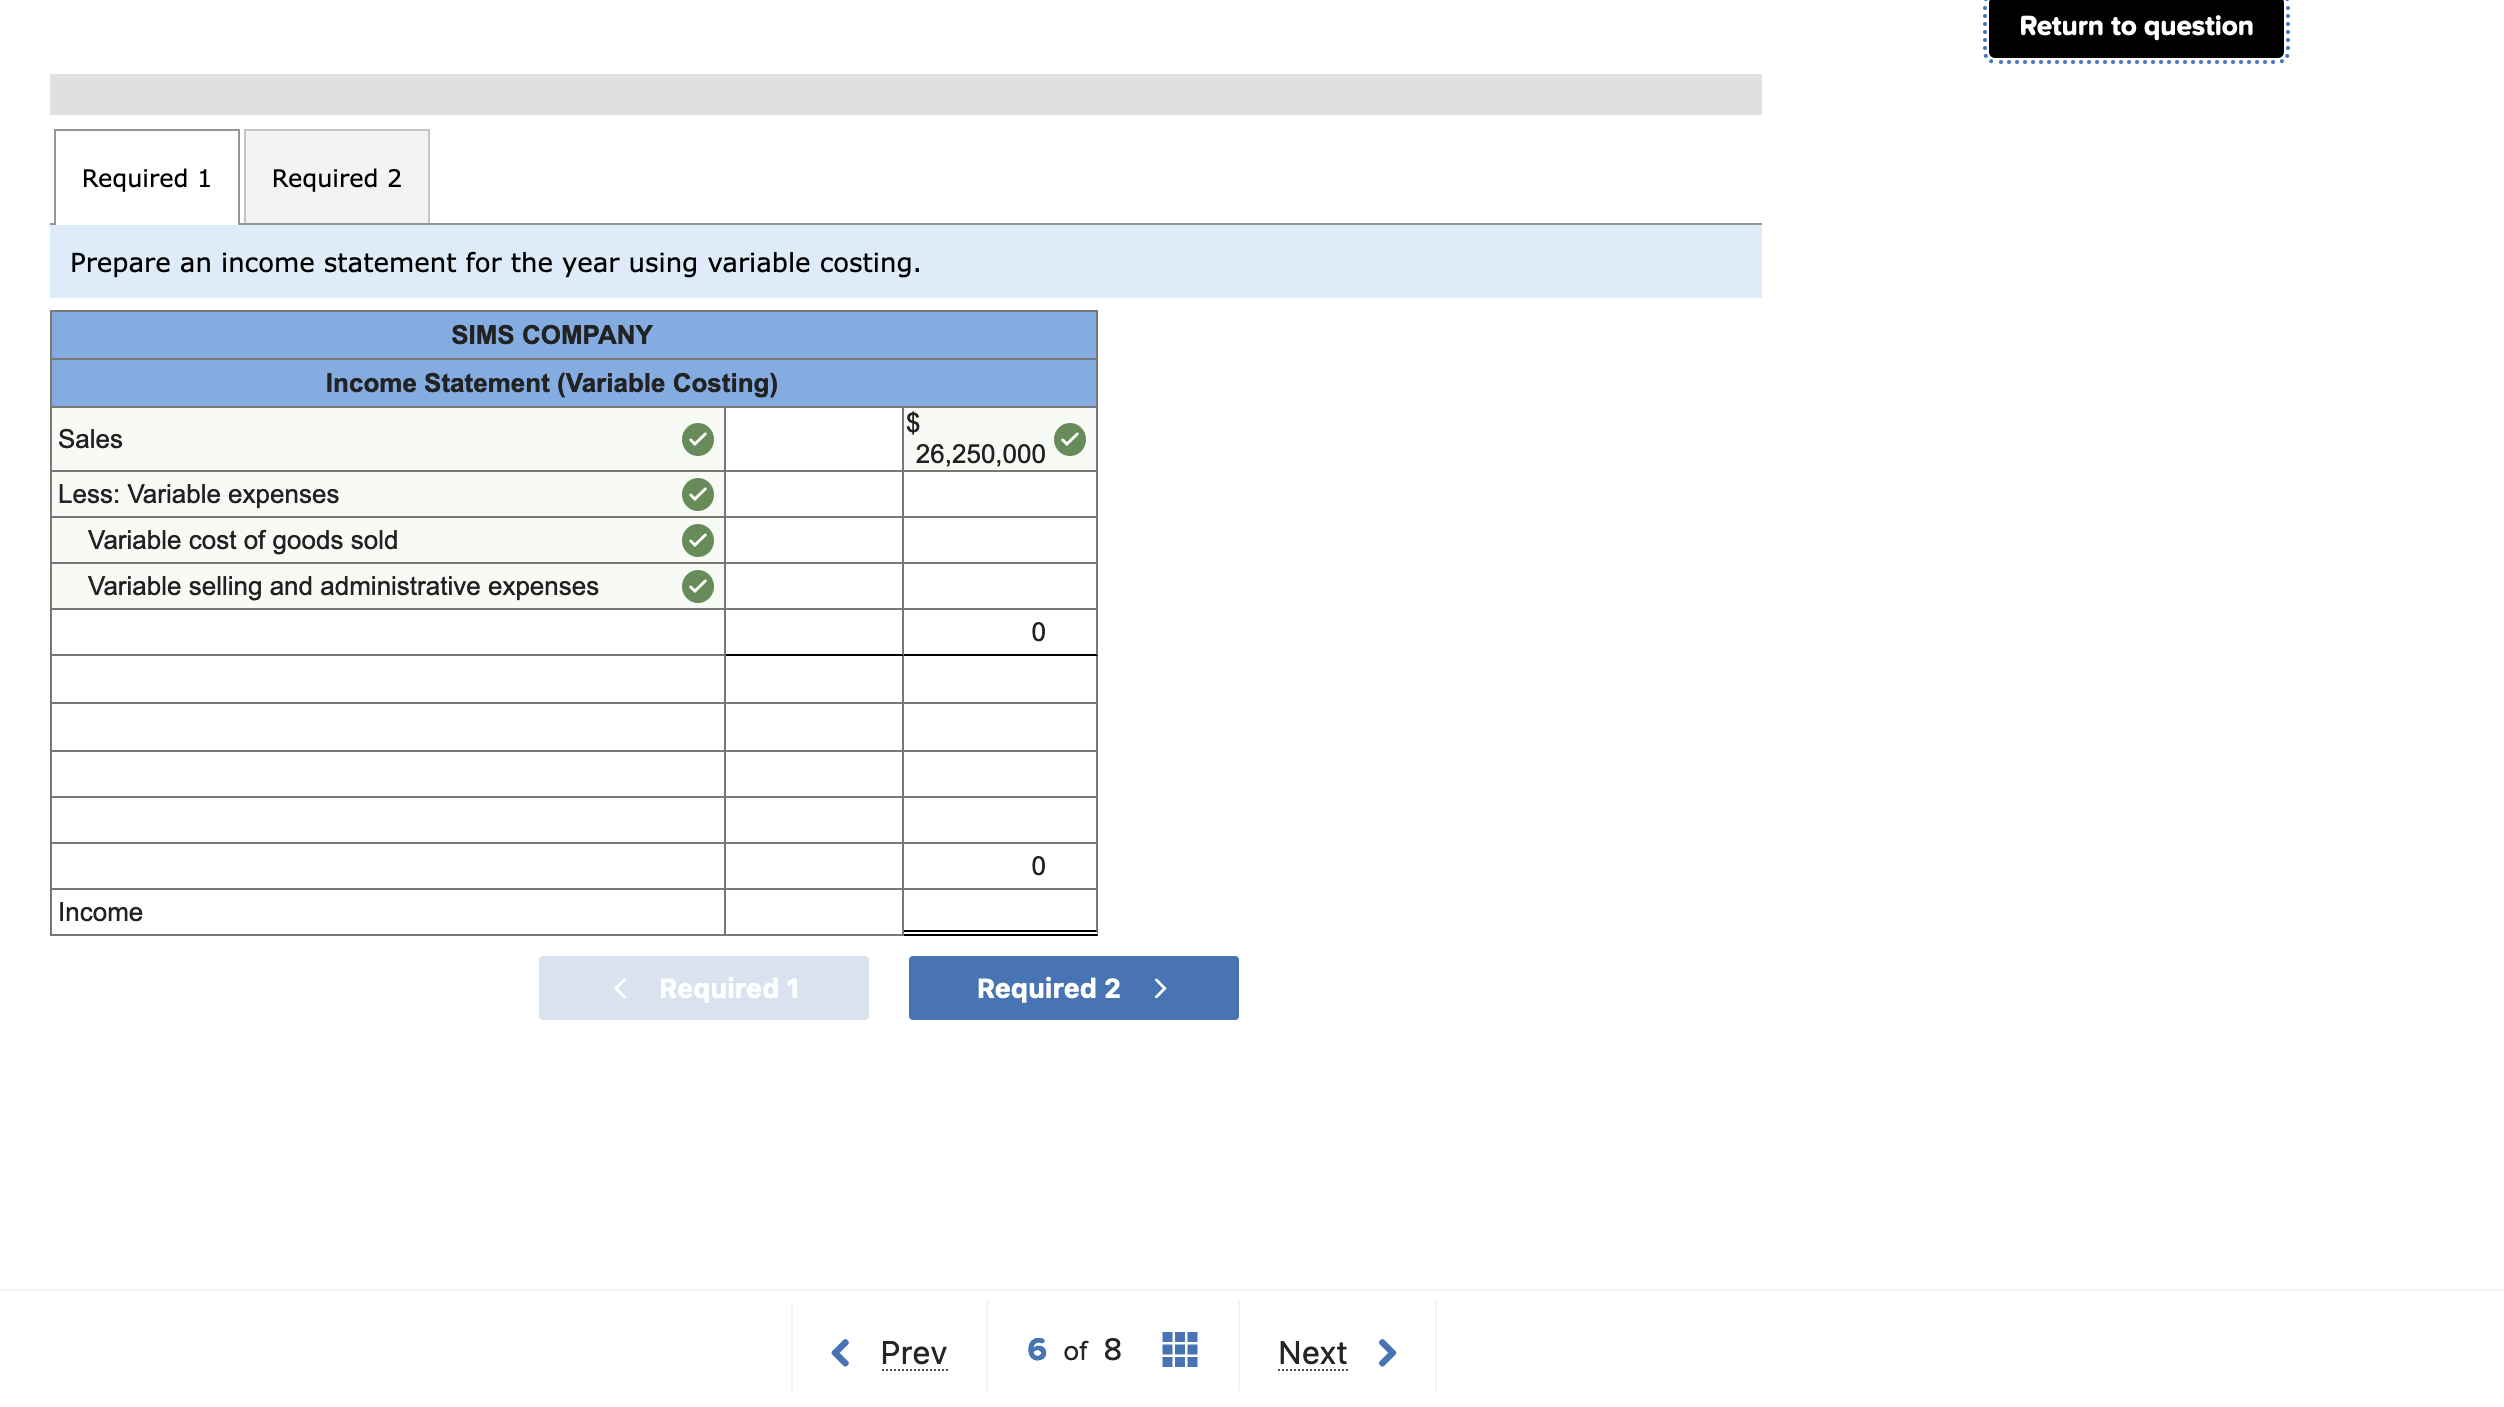
Task: Select the Income amount cell
Action: (x=998, y=911)
